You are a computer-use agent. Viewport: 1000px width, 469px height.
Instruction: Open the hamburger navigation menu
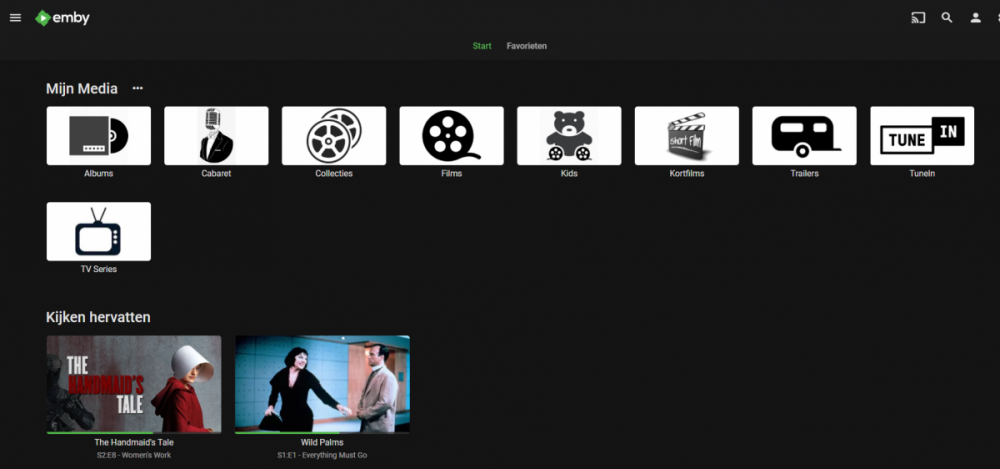(15, 18)
